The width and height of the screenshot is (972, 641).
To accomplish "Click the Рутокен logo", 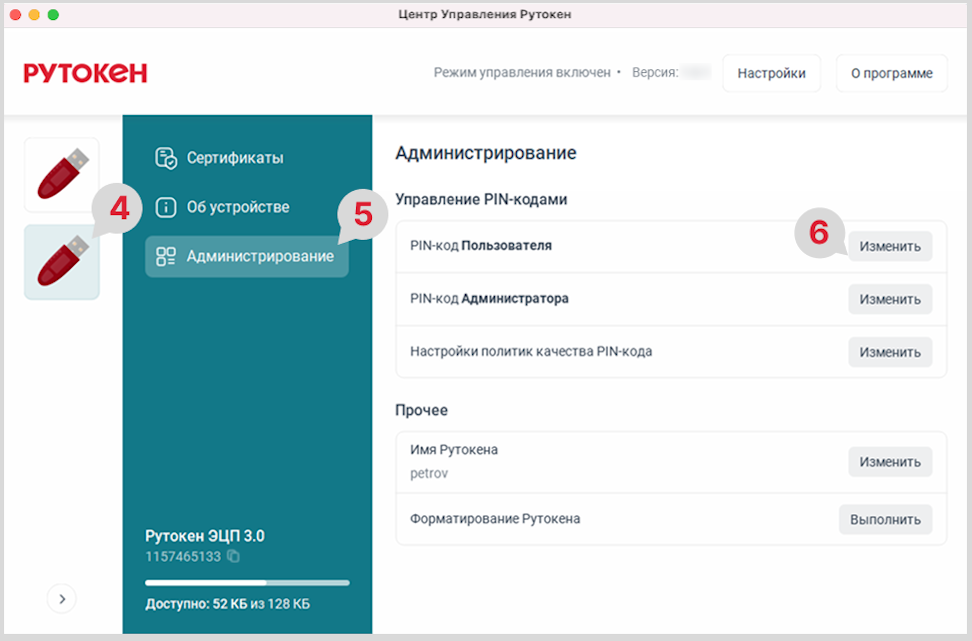I will 86,73.
